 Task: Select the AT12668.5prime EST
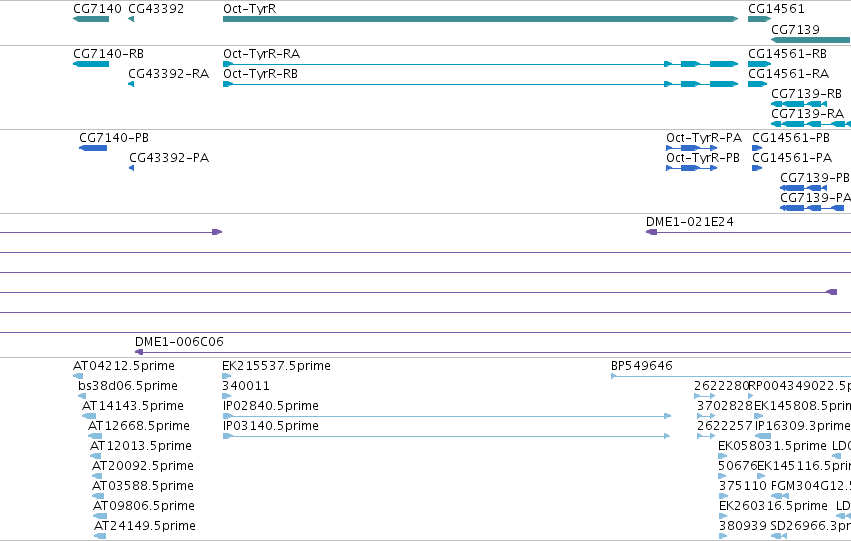(95, 436)
